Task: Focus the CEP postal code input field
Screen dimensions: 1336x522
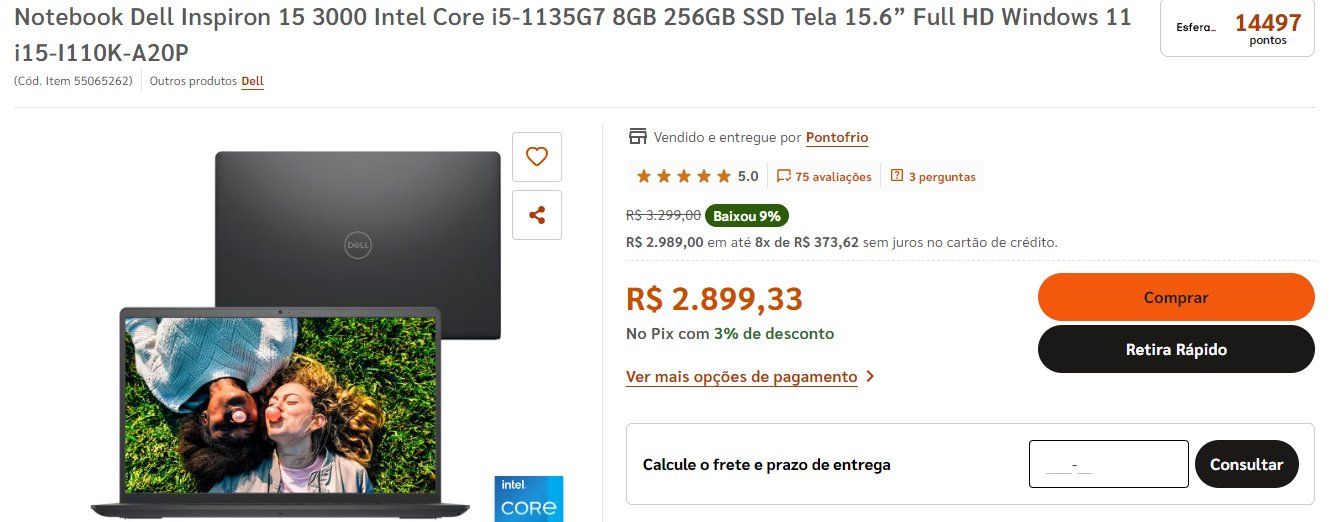Action: click(1108, 464)
